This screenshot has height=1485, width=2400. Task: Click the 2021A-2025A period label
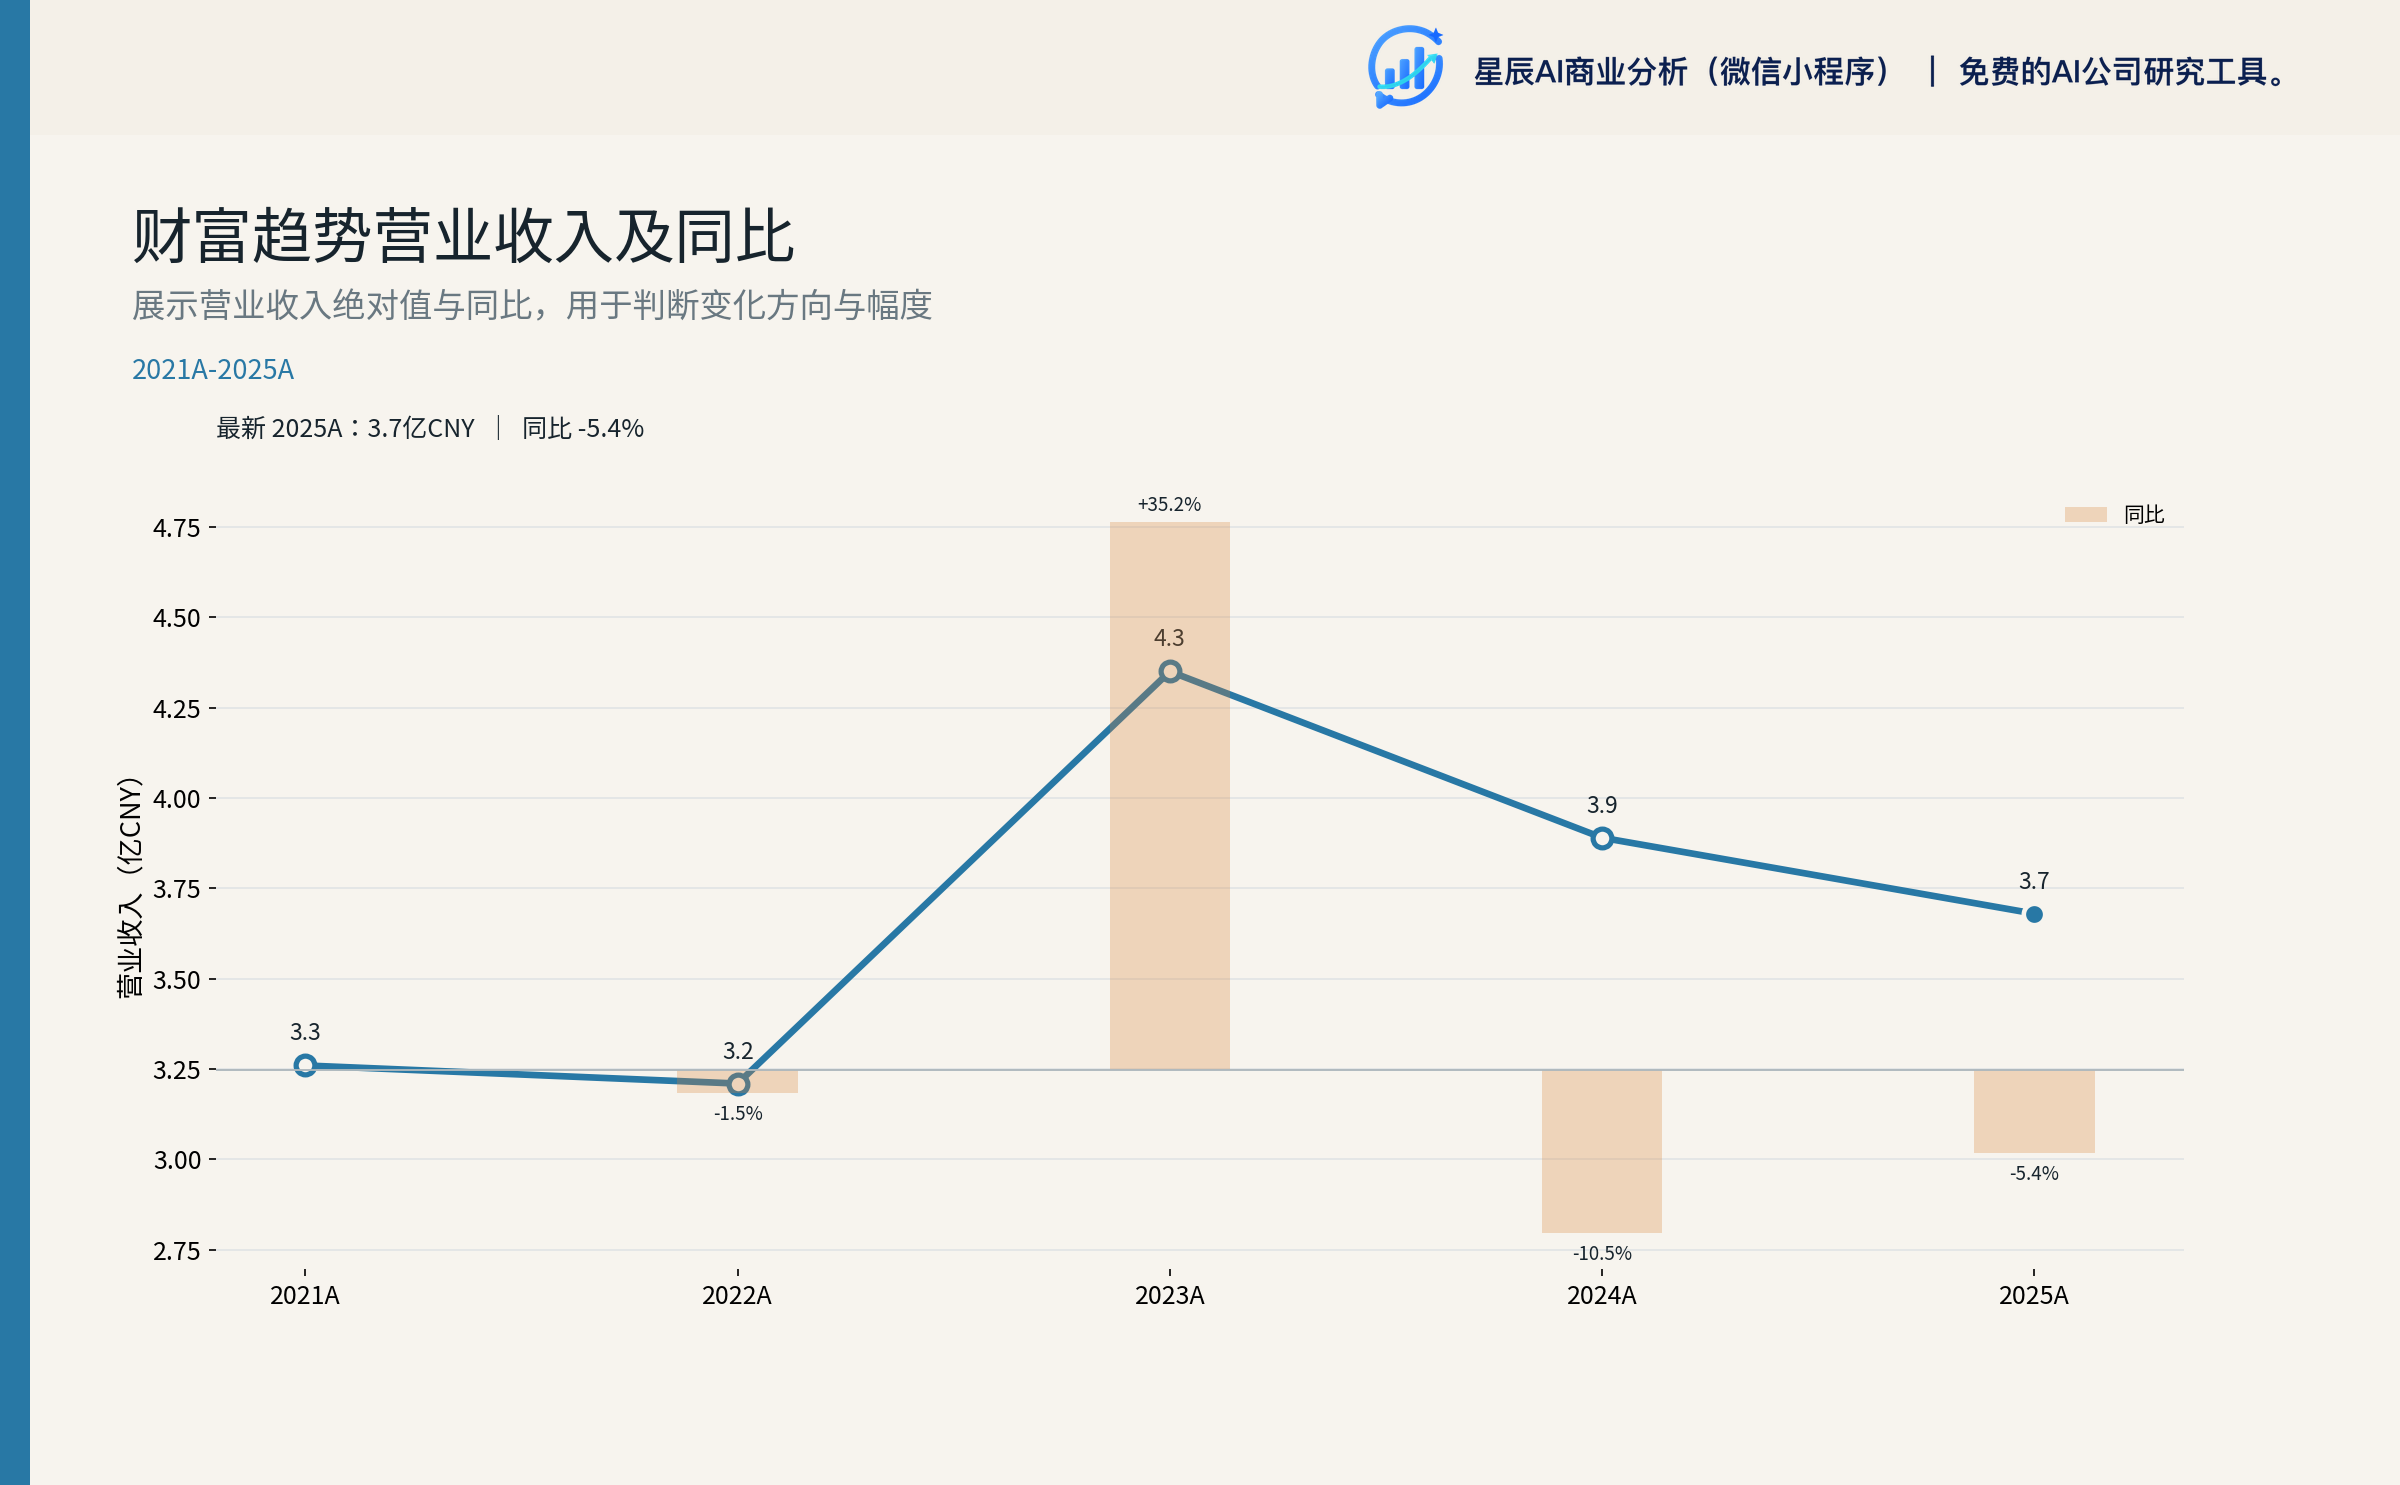(x=213, y=369)
